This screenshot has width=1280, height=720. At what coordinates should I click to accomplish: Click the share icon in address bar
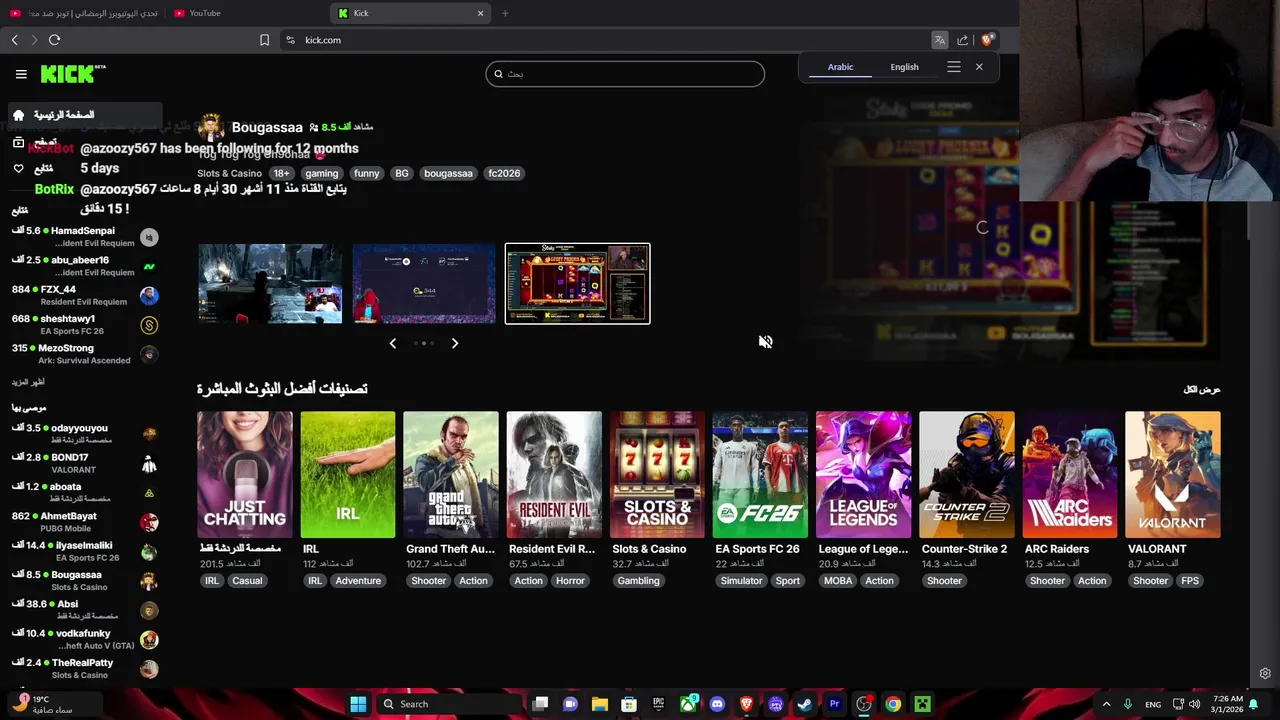(963, 40)
